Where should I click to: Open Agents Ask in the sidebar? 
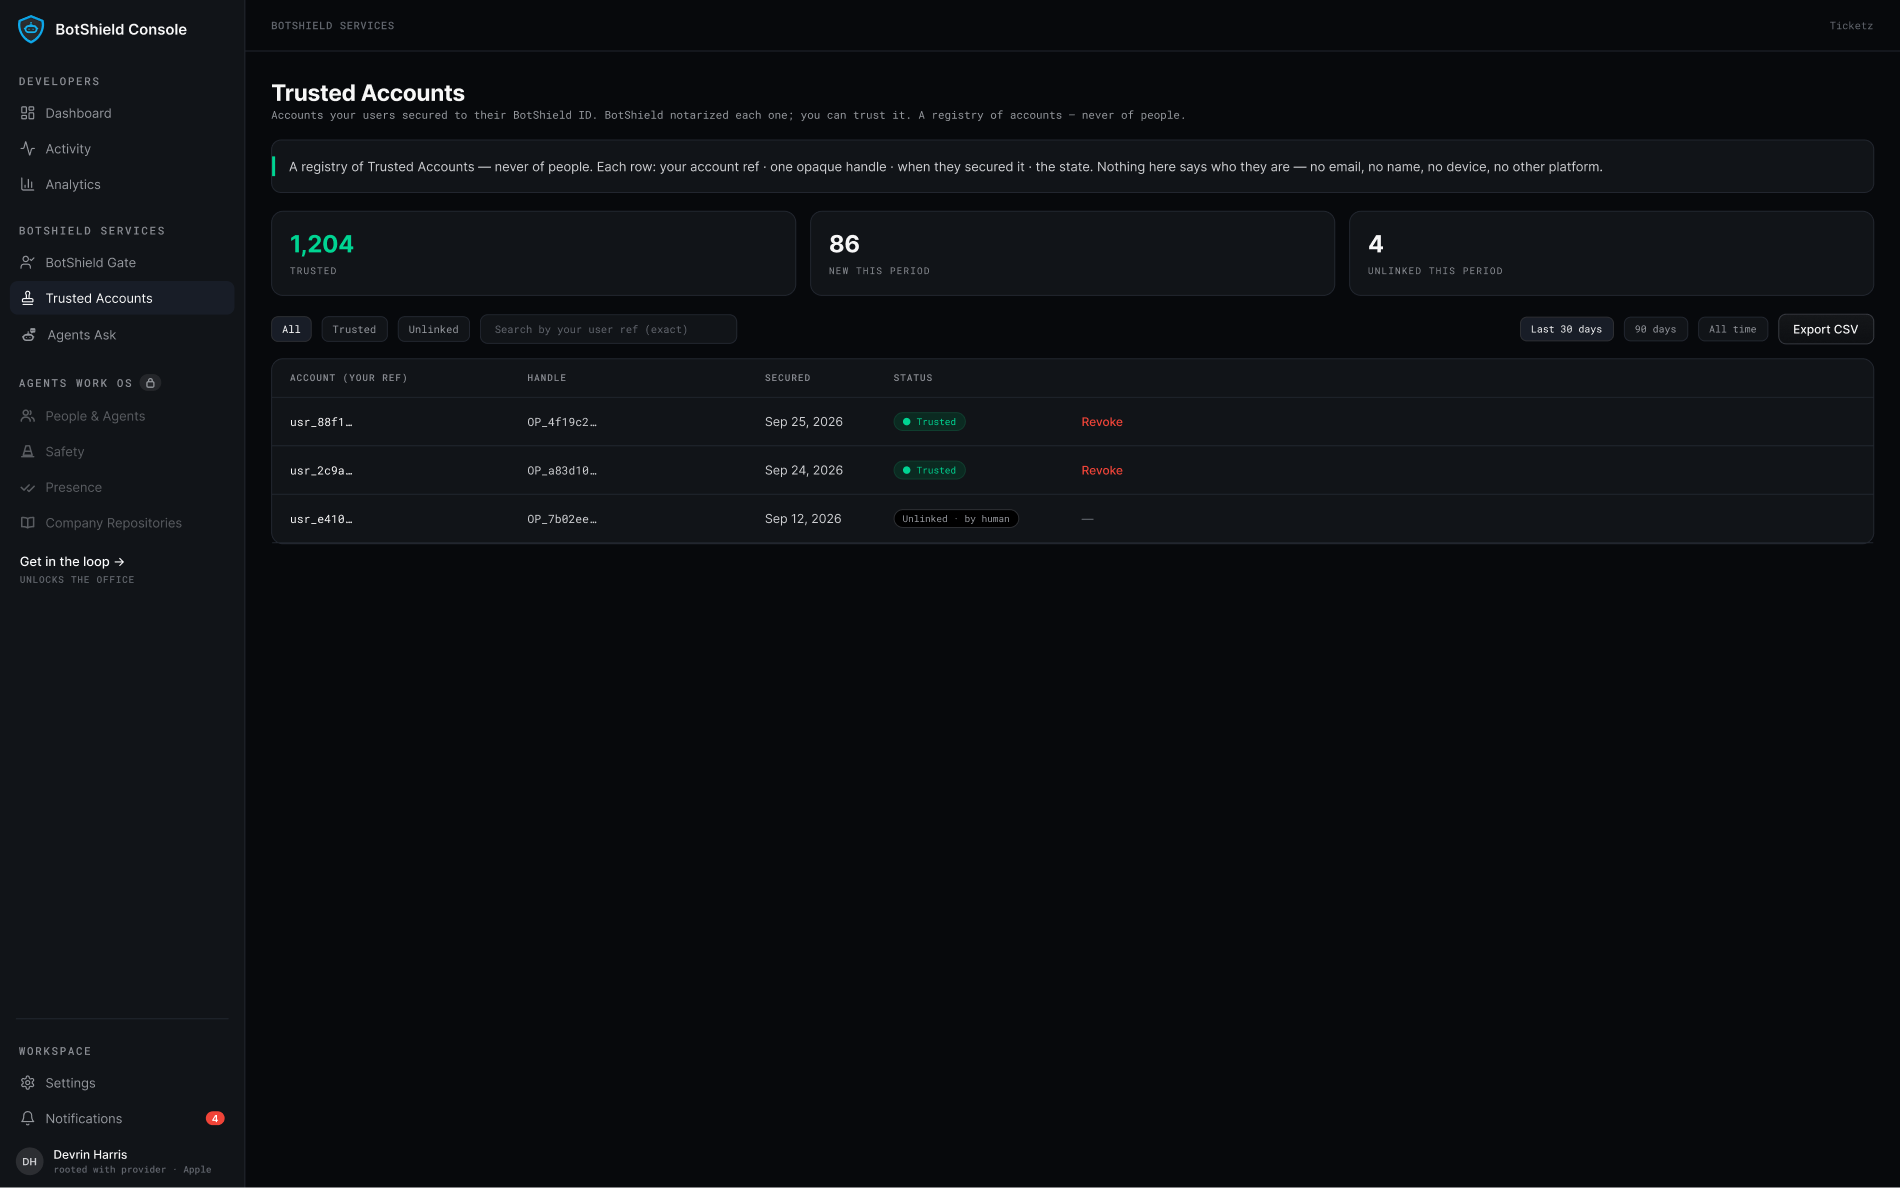pyautogui.click(x=122, y=335)
